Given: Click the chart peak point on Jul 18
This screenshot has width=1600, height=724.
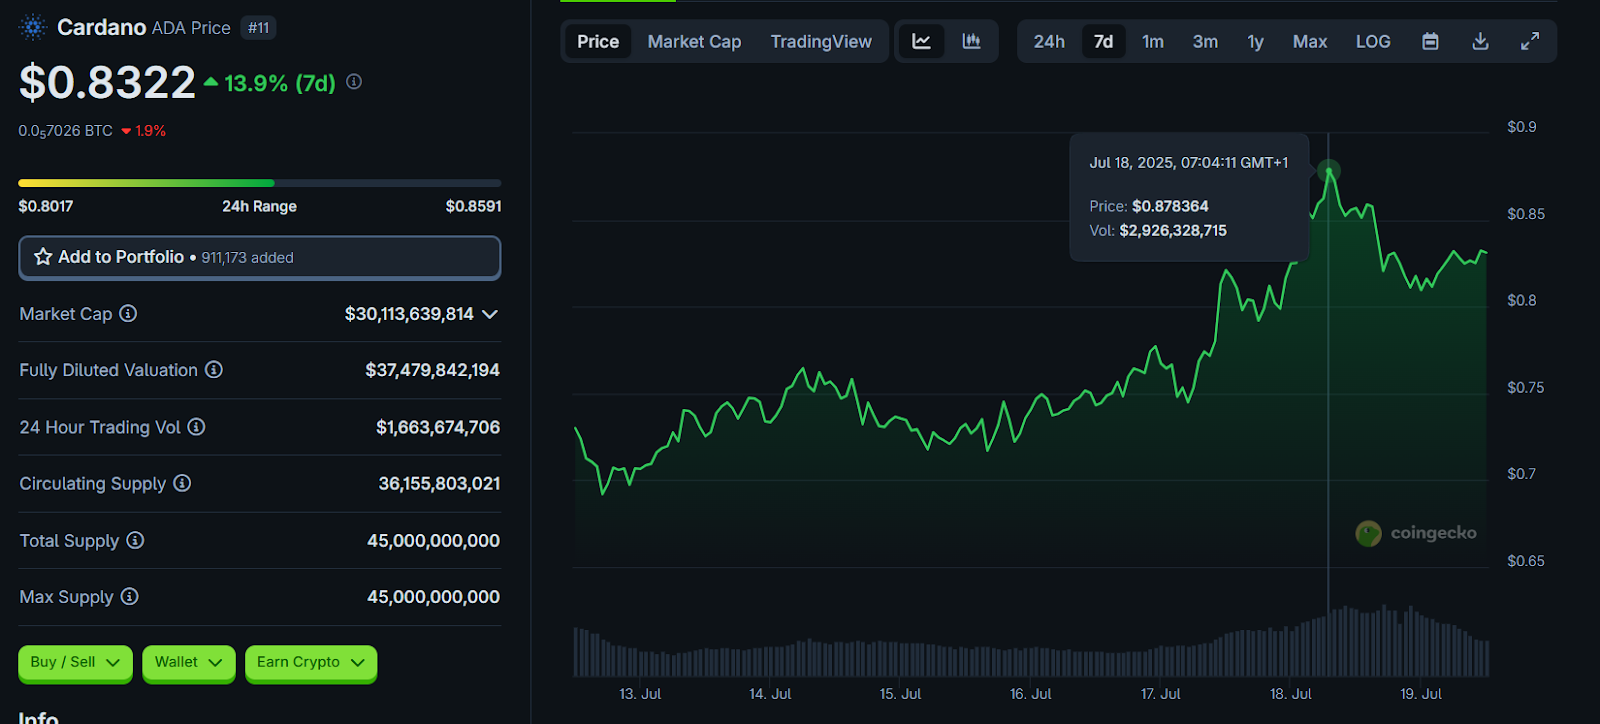Looking at the screenshot, I should tap(1329, 171).
